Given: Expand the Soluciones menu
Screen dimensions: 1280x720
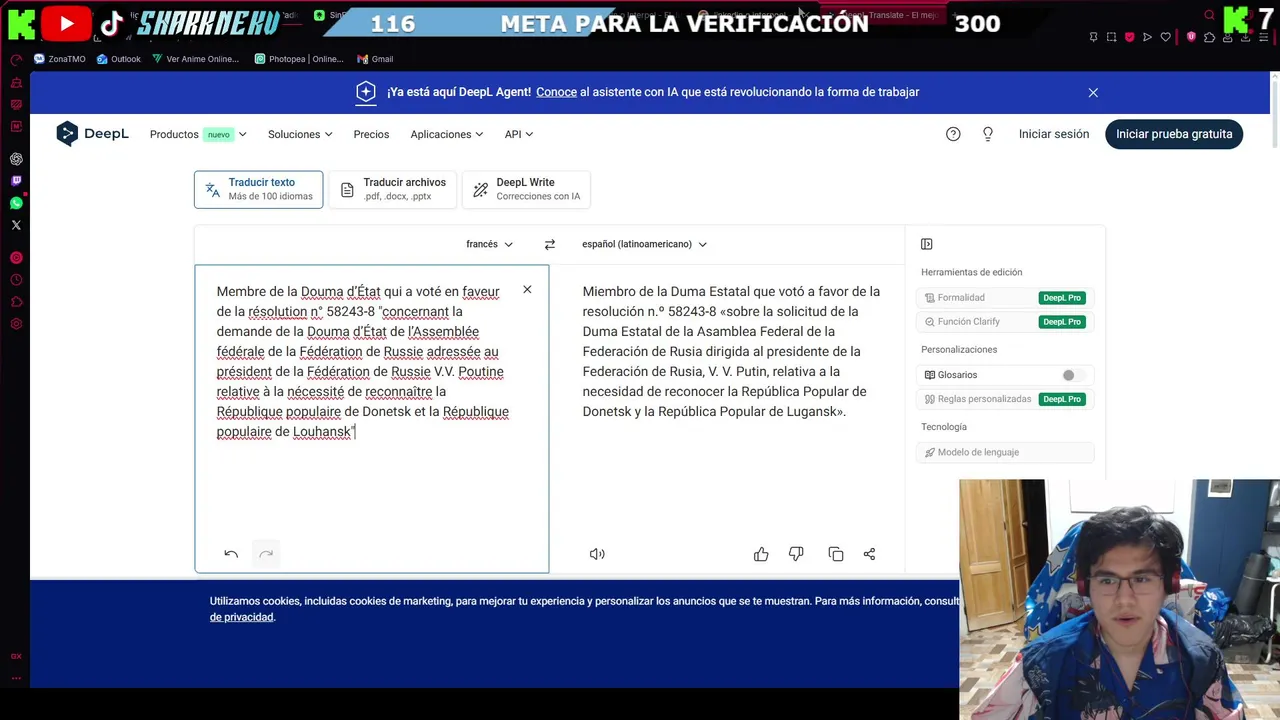Looking at the screenshot, I should [300, 134].
